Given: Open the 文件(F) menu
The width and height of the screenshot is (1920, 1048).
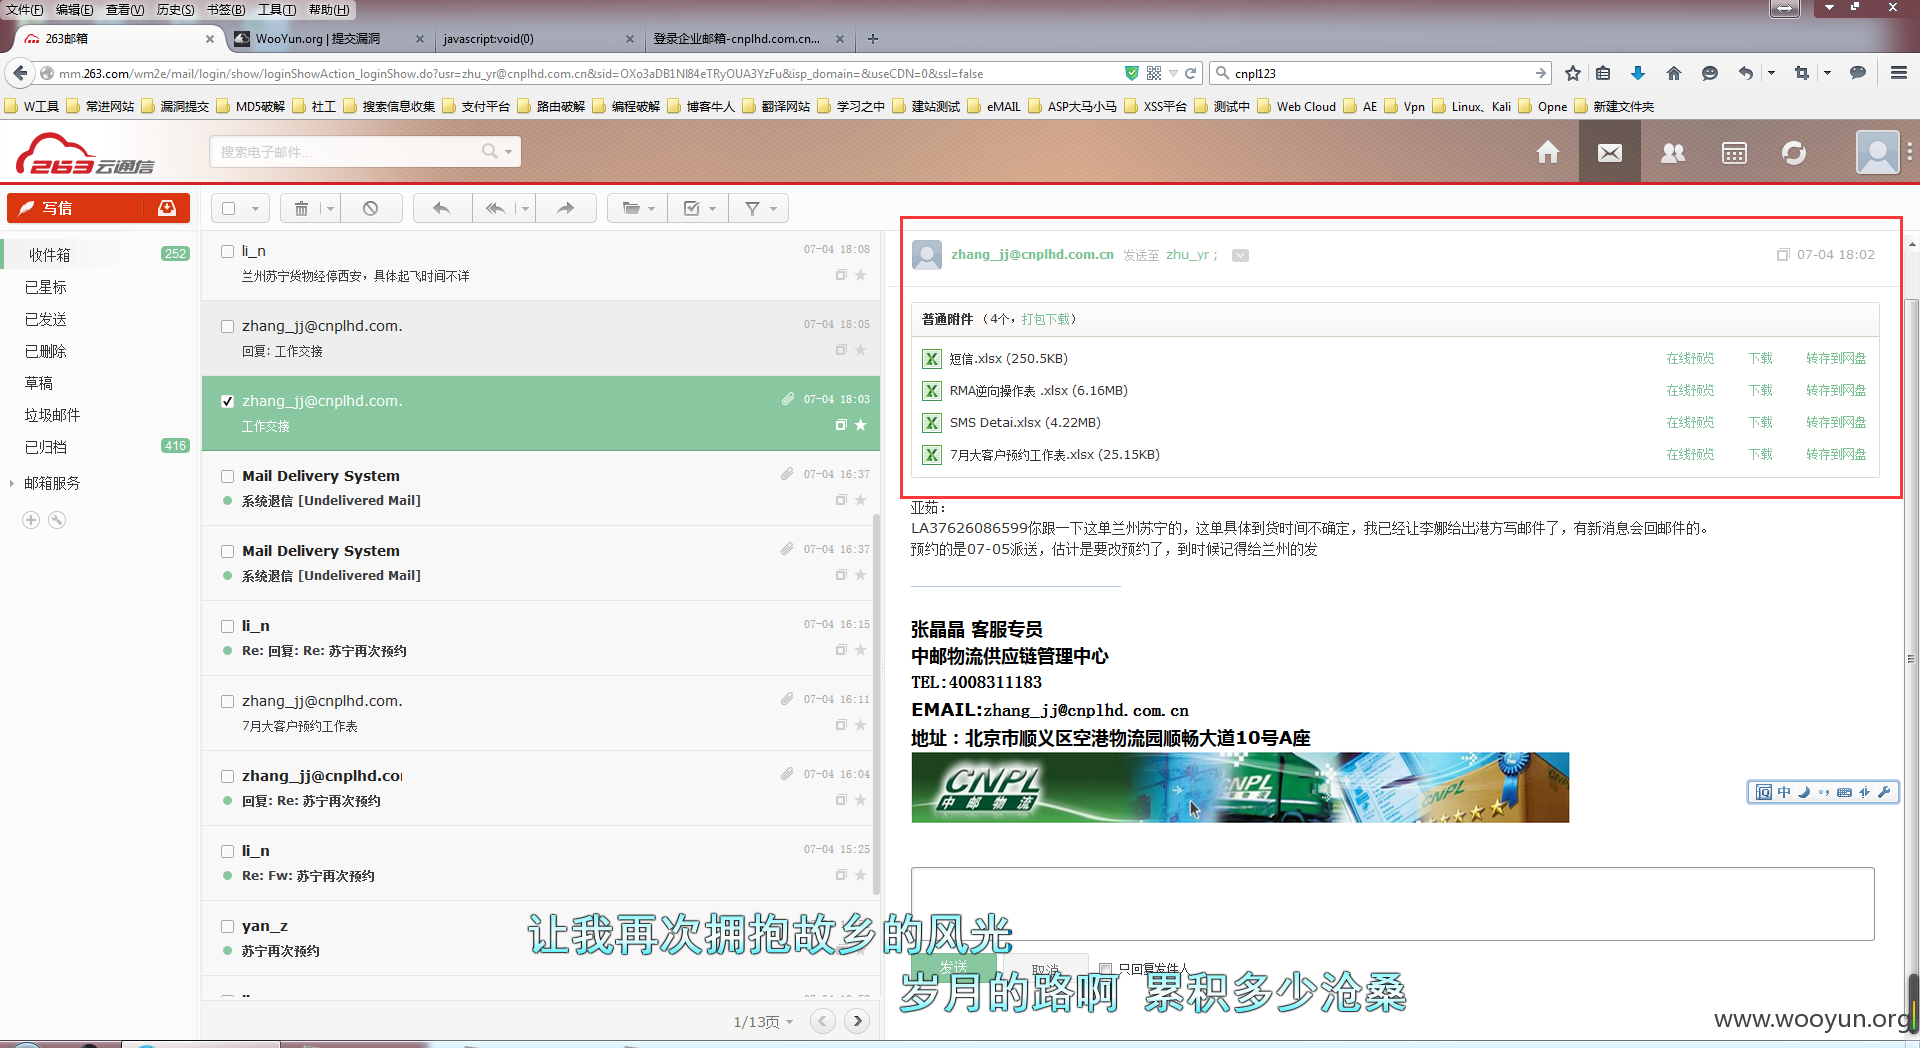Looking at the screenshot, I should (25, 9).
